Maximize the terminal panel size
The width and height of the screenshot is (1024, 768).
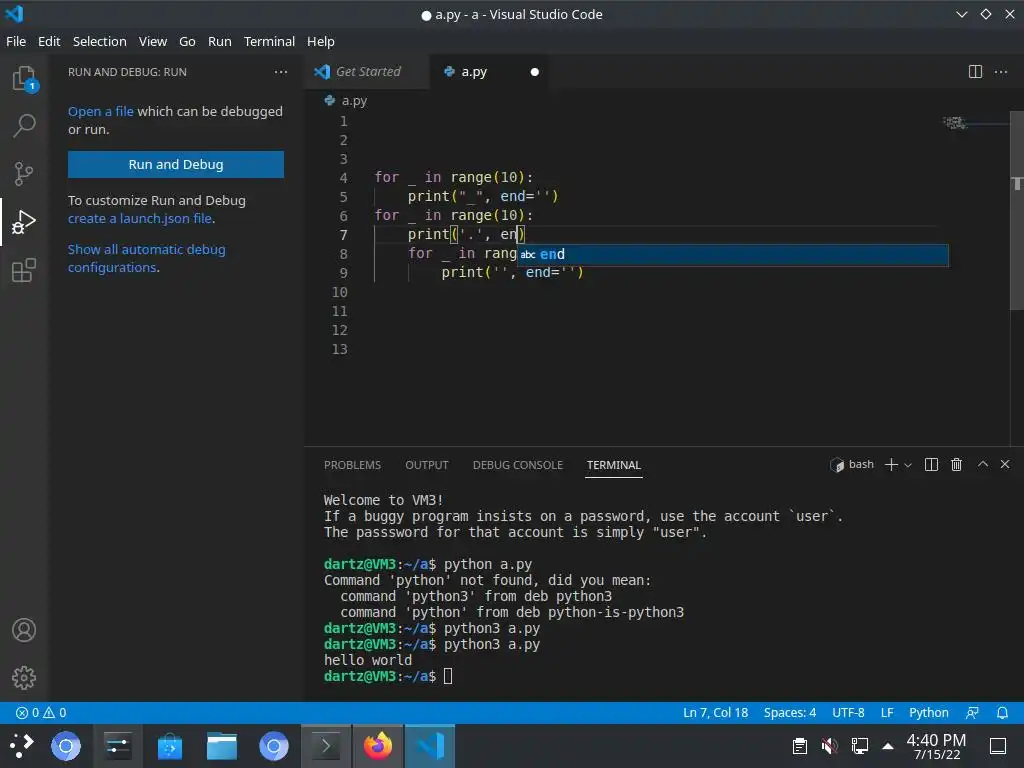click(x=982, y=464)
